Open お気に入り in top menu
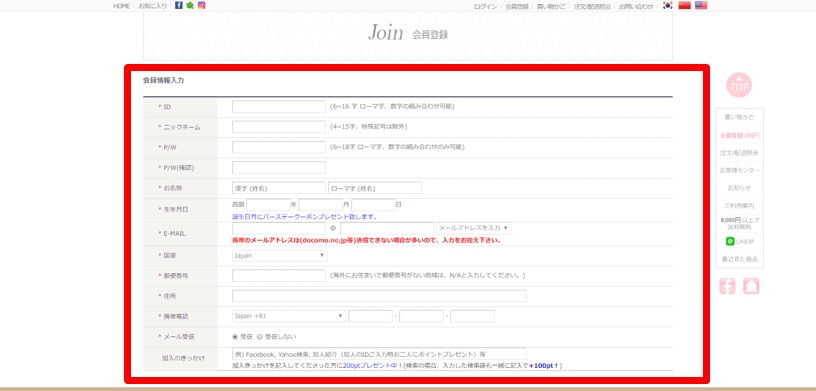This screenshot has height=391, width=816. [x=152, y=6]
